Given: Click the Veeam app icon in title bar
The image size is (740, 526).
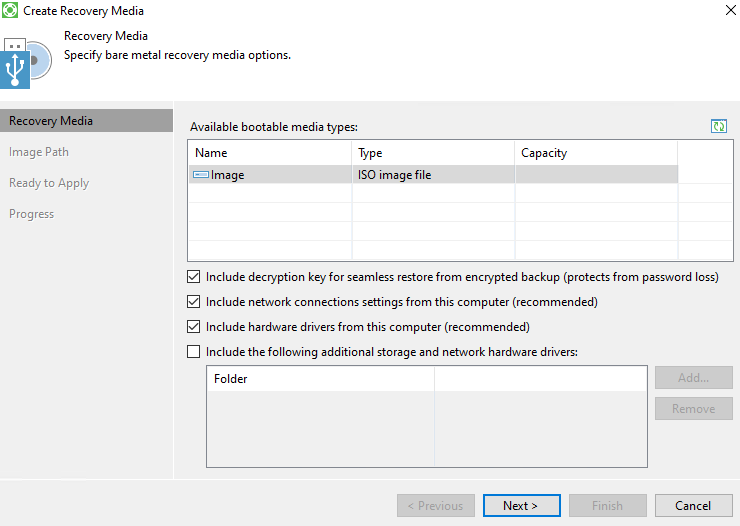Looking at the screenshot, I should tap(11, 11).
